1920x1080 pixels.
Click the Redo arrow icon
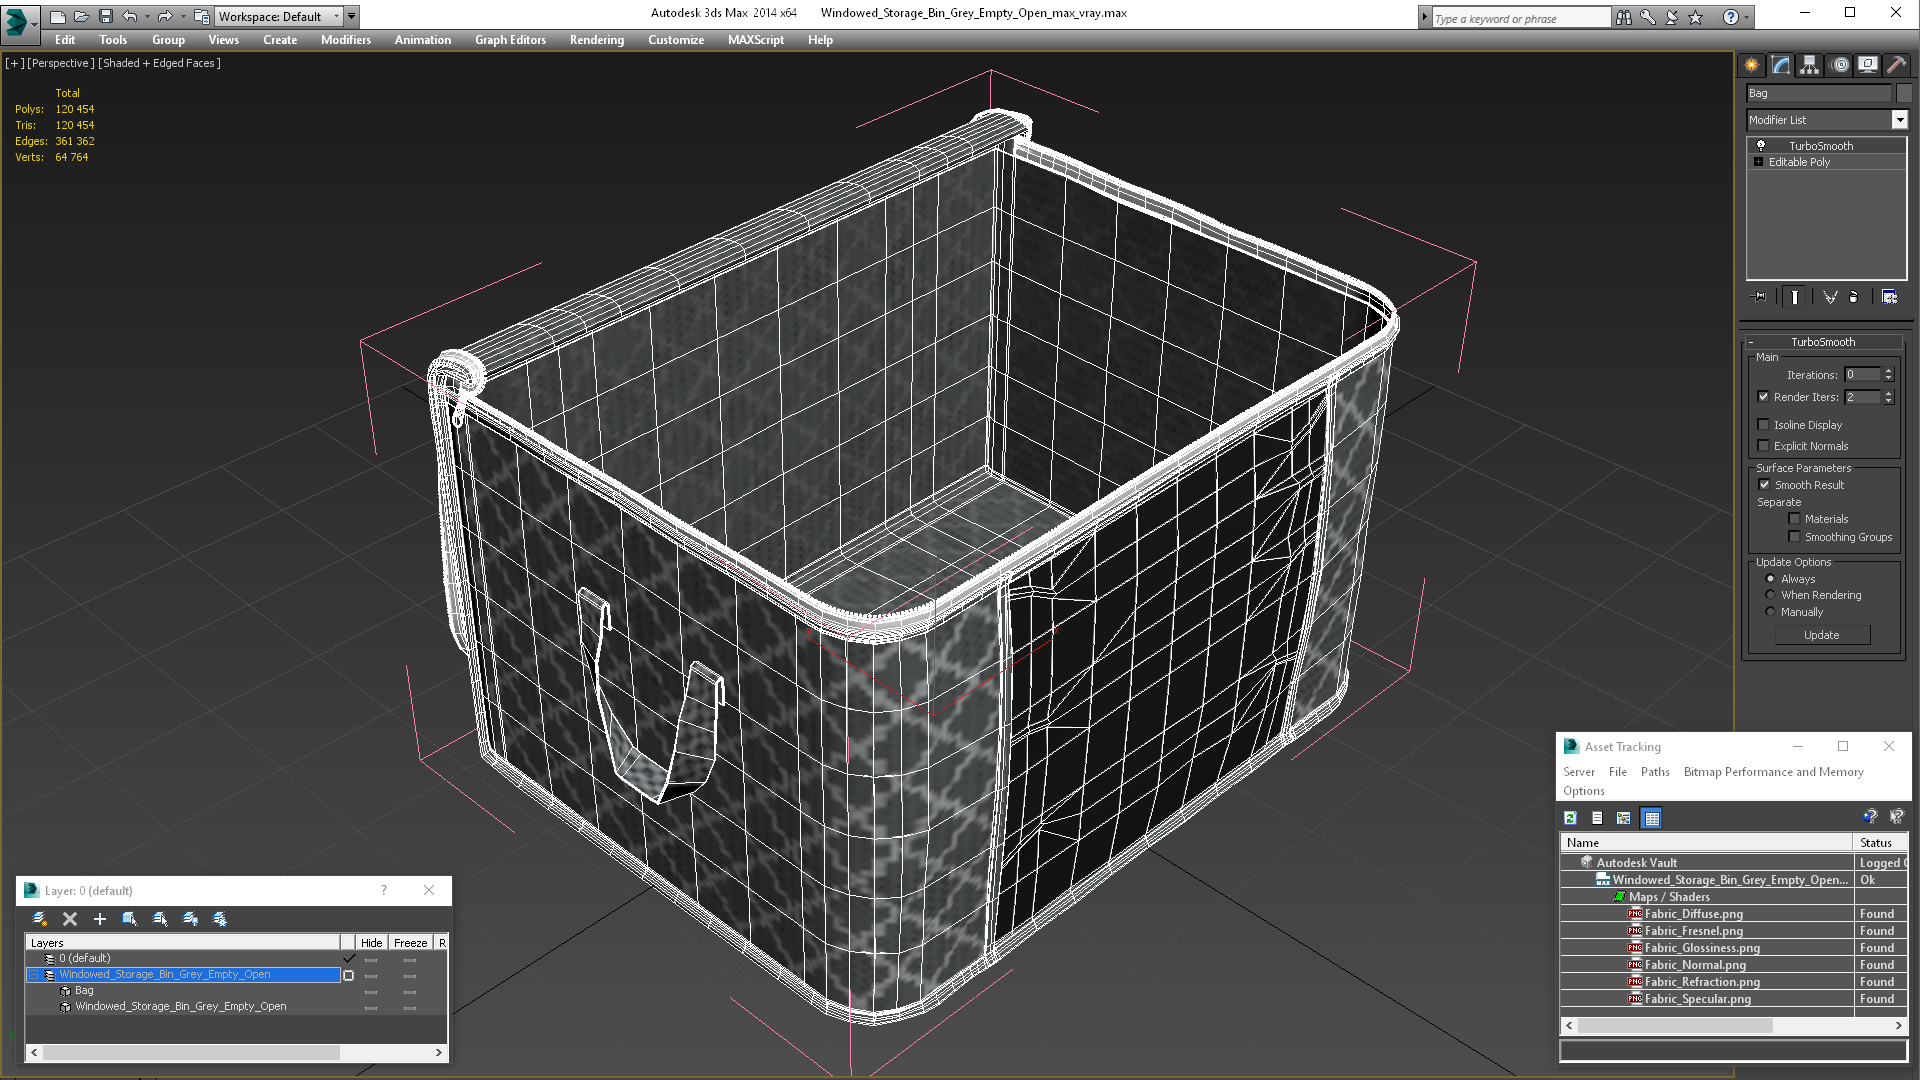point(165,16)
